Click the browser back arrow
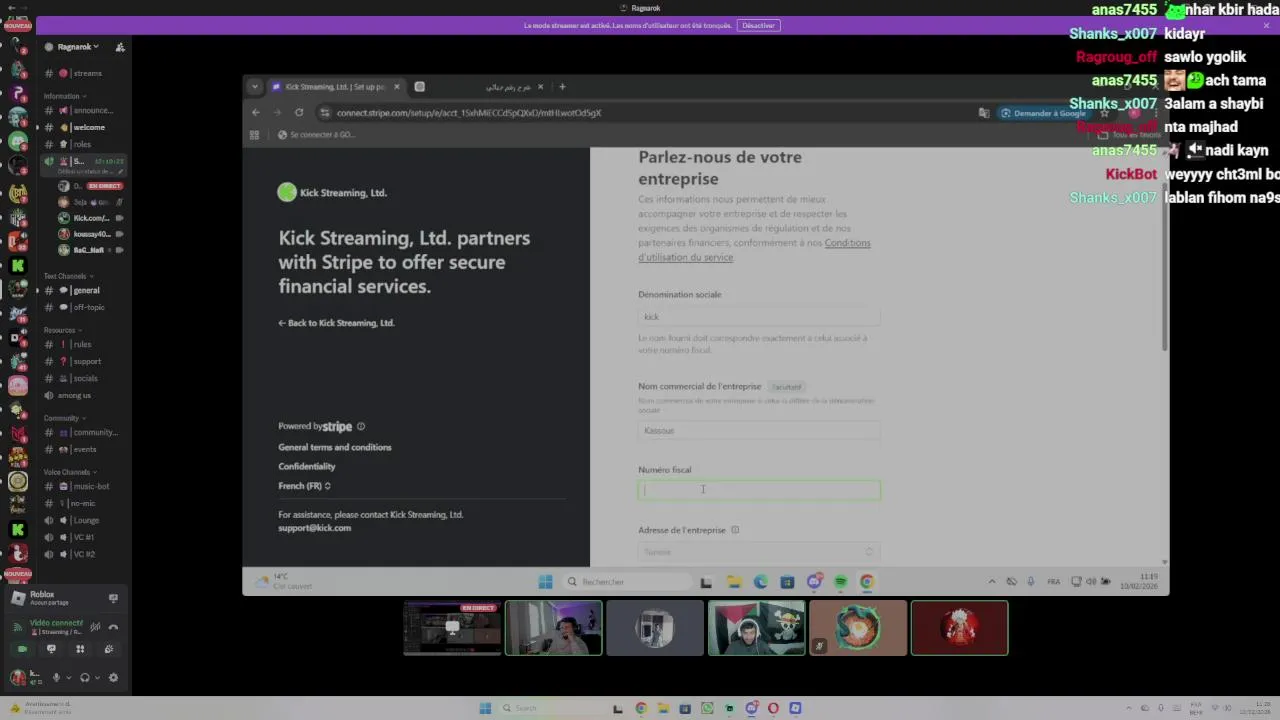 256,113
